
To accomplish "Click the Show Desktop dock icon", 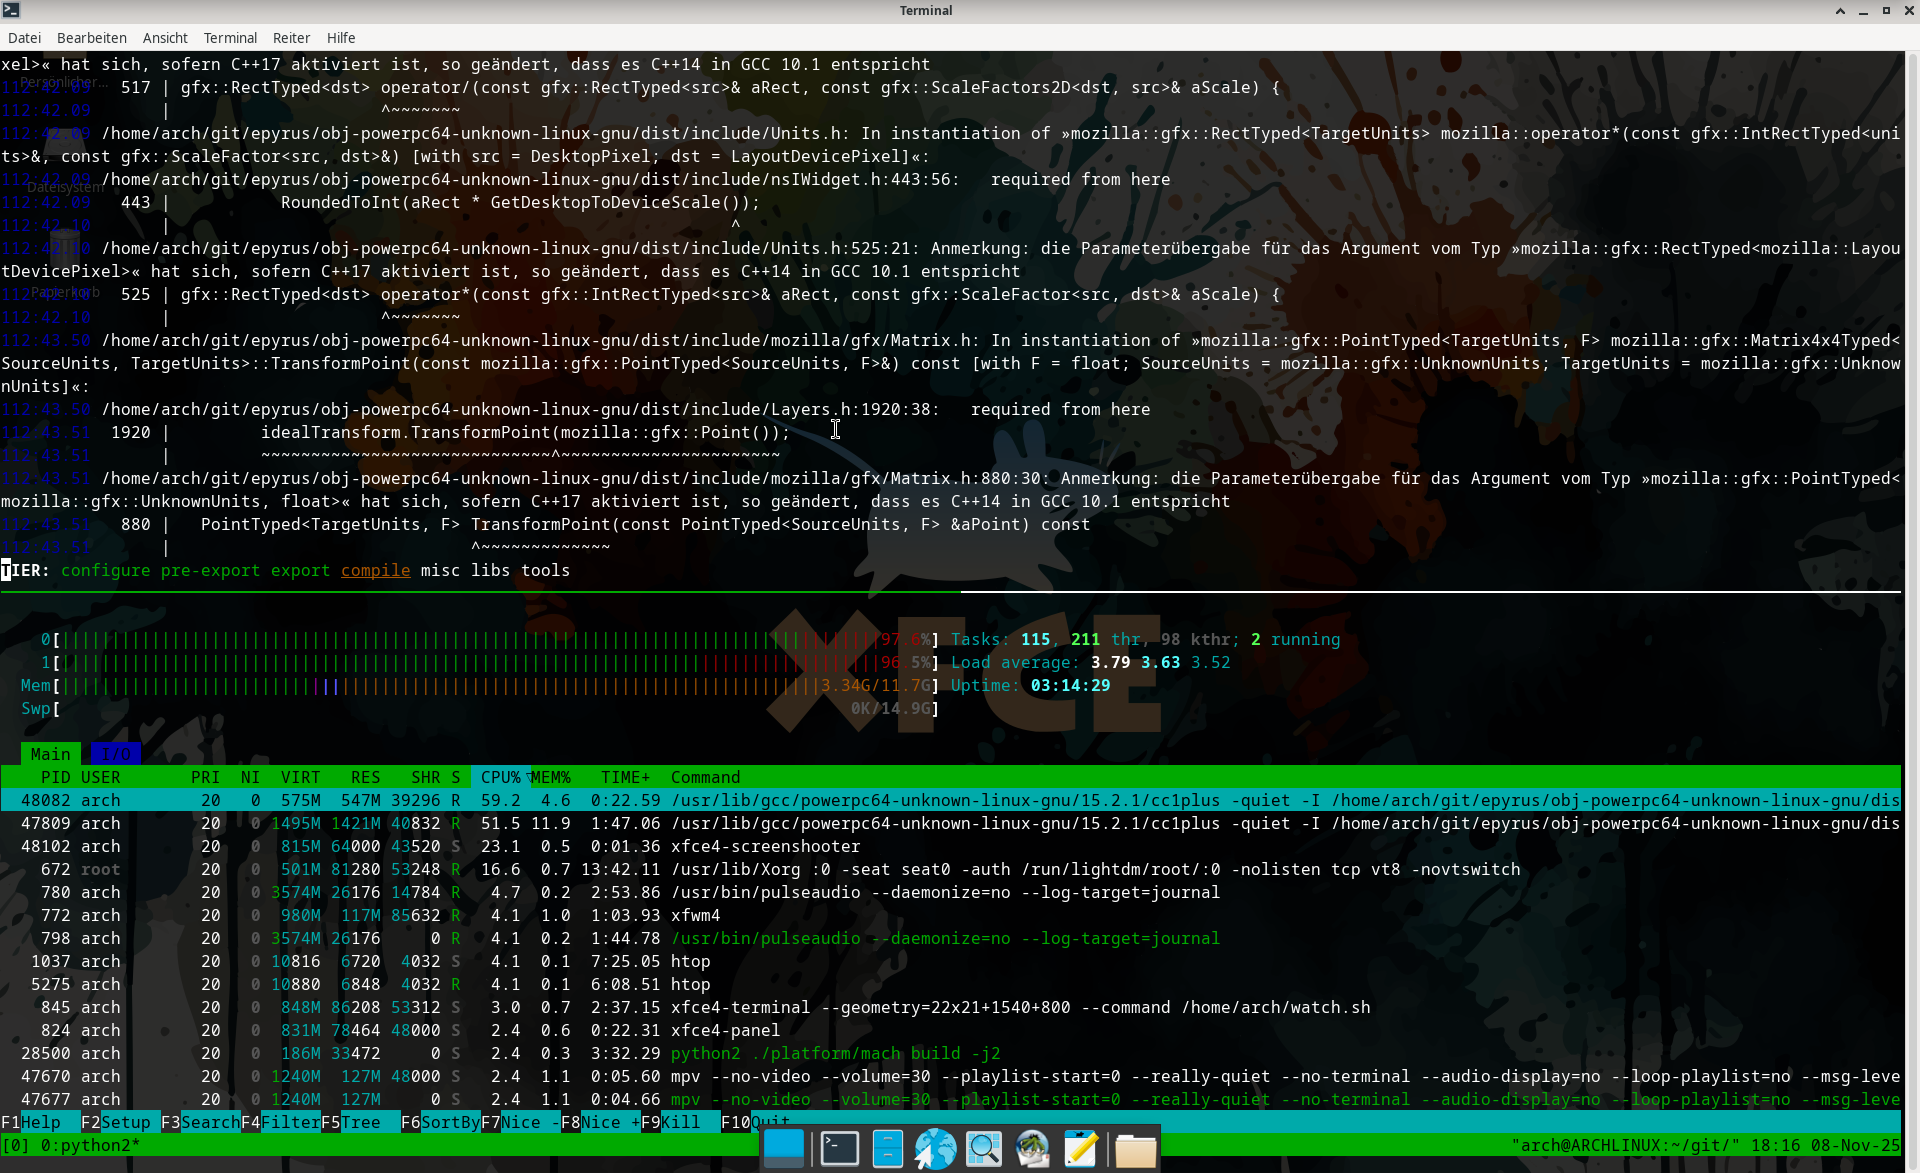I will (x=784, y=1149).
